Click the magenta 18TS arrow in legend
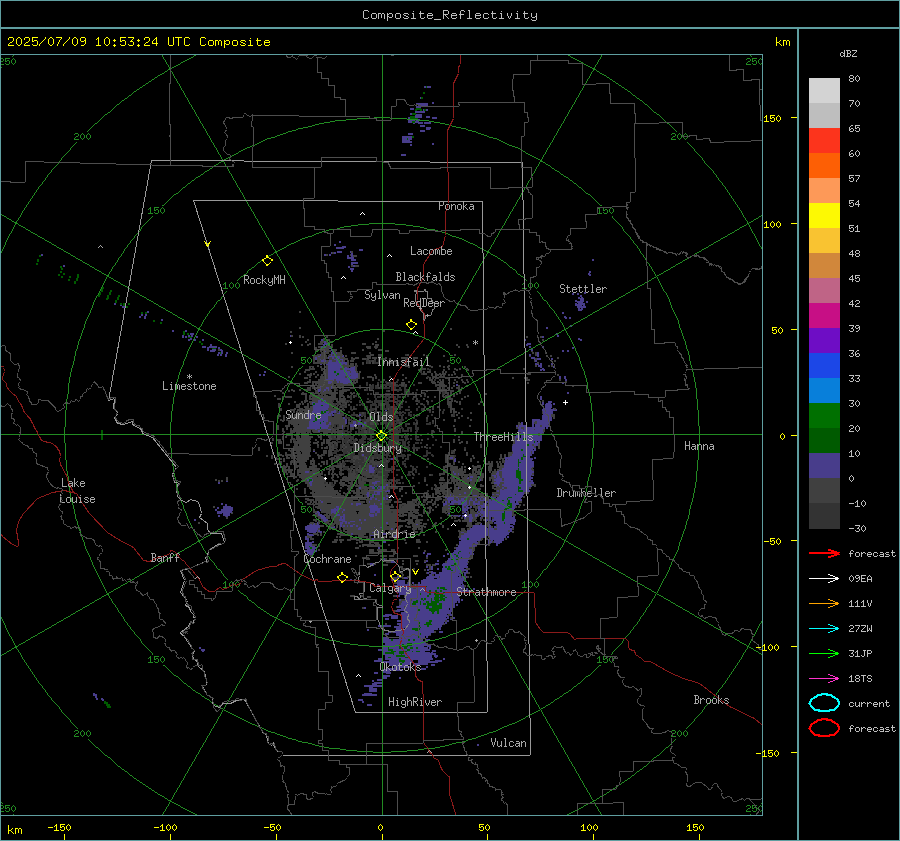 click(x=824, y=678)
